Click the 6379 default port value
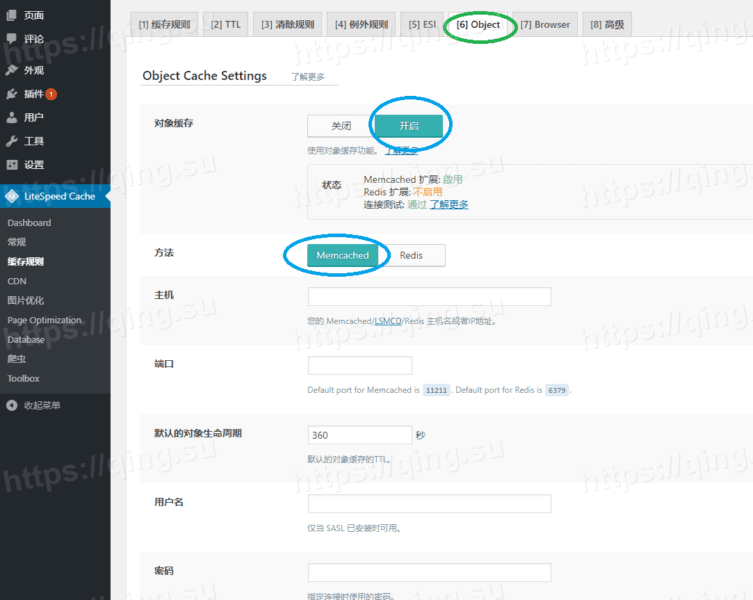753x600 pixels. click(557, 390)
